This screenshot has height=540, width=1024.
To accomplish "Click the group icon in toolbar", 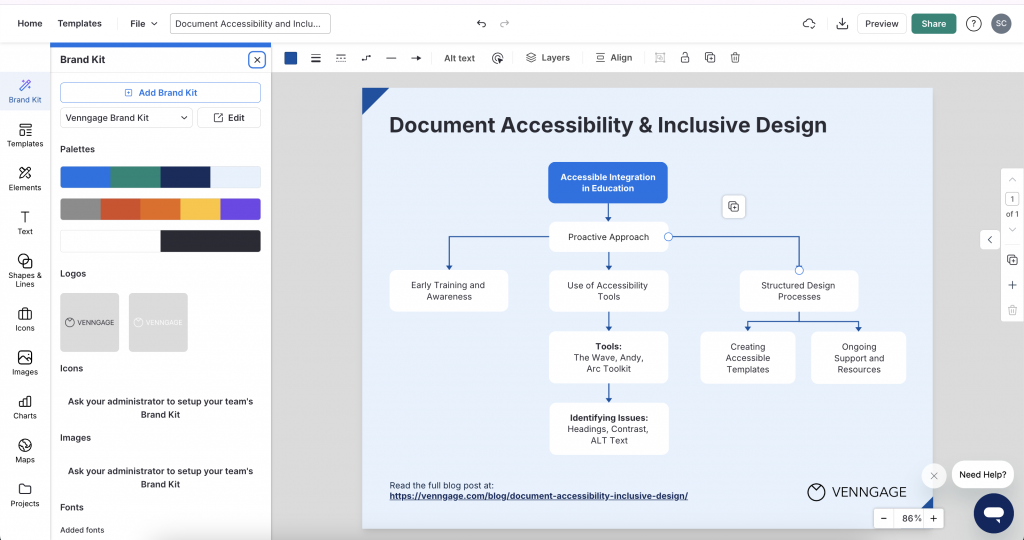I will tap(660, 58).
